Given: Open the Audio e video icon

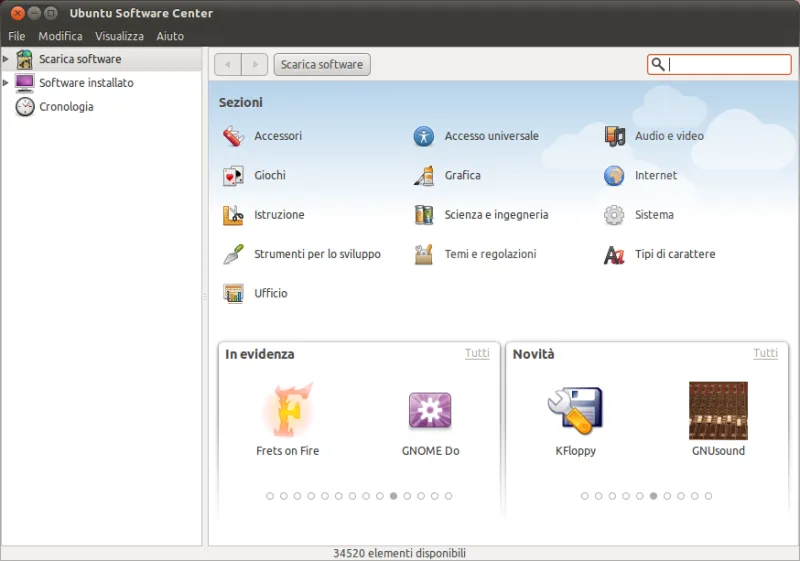Looking at the screenshot, I should pos(614,136).
